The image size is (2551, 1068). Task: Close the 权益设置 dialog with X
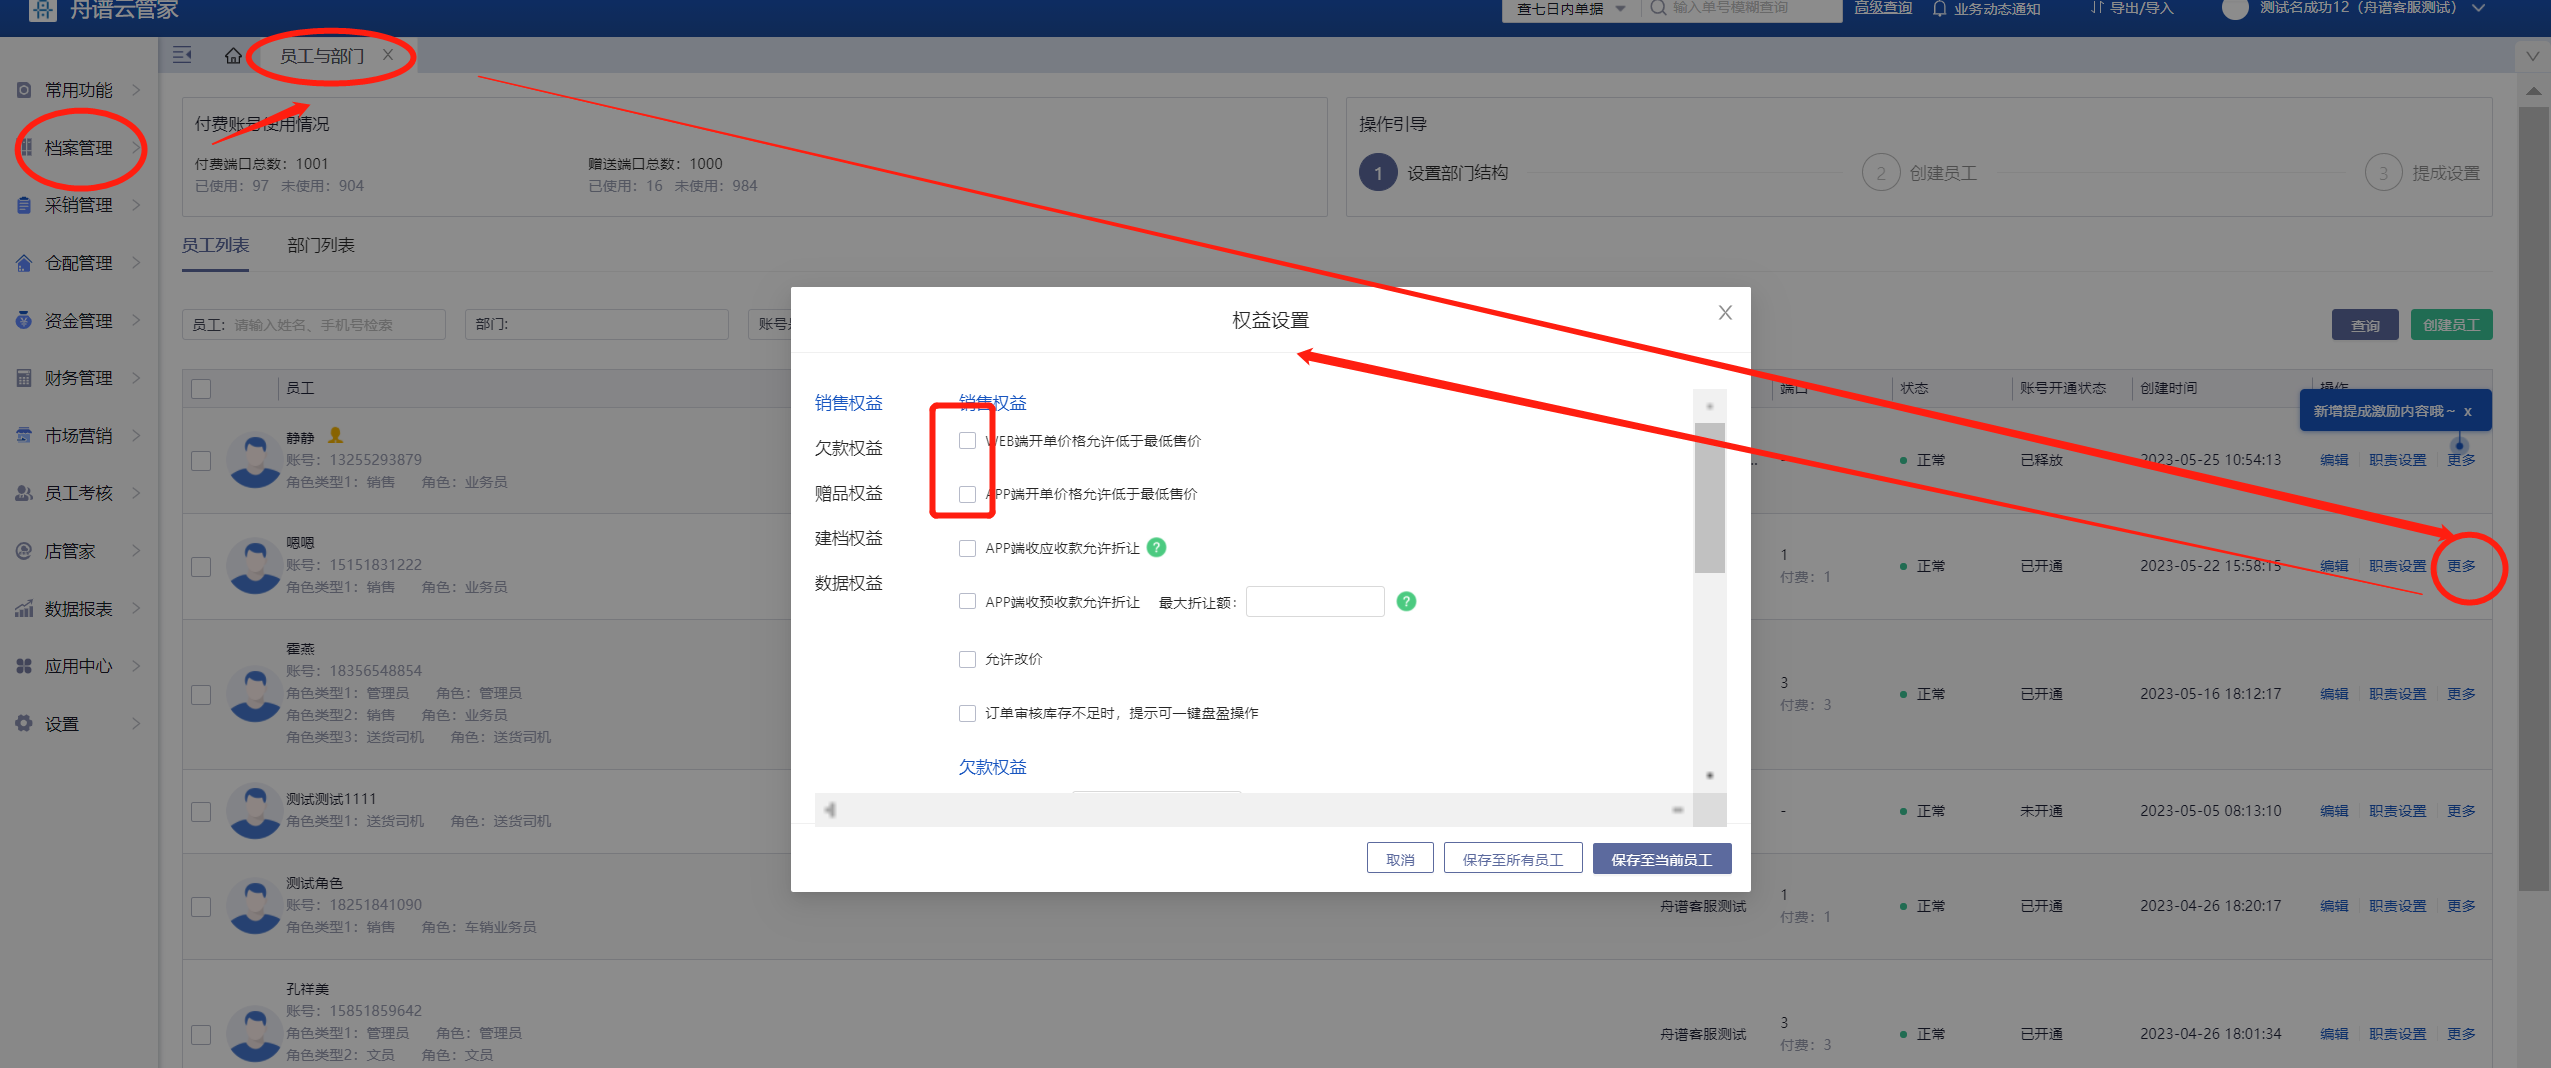1725,313
